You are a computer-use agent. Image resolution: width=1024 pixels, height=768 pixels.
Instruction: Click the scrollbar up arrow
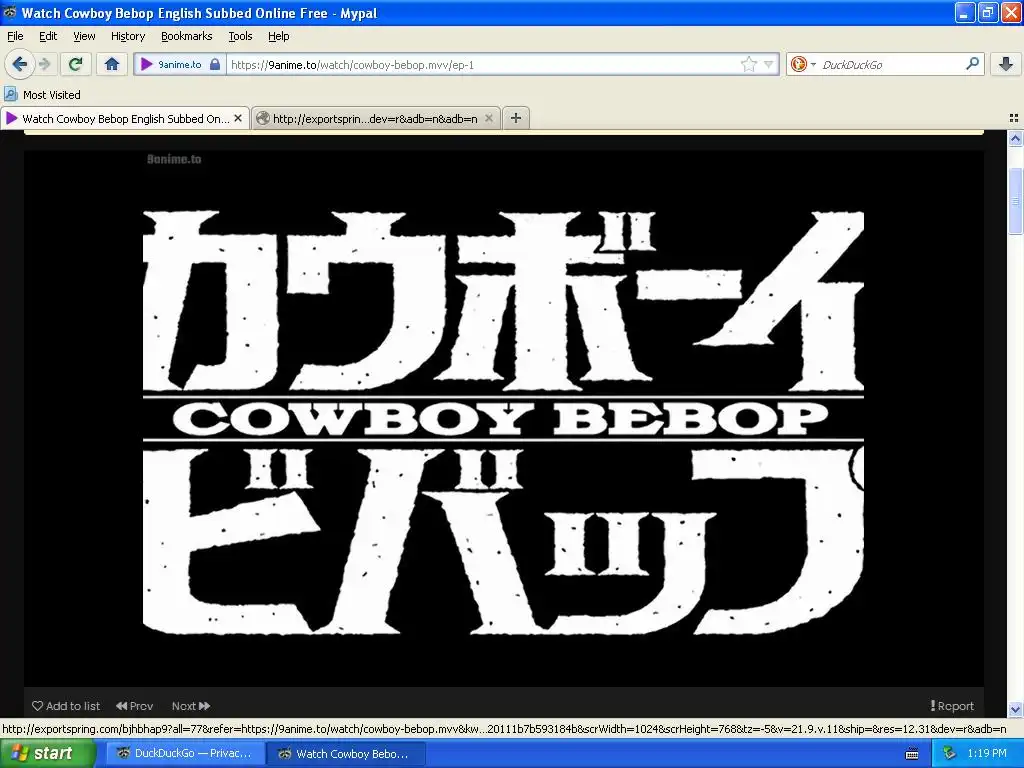1016,138
